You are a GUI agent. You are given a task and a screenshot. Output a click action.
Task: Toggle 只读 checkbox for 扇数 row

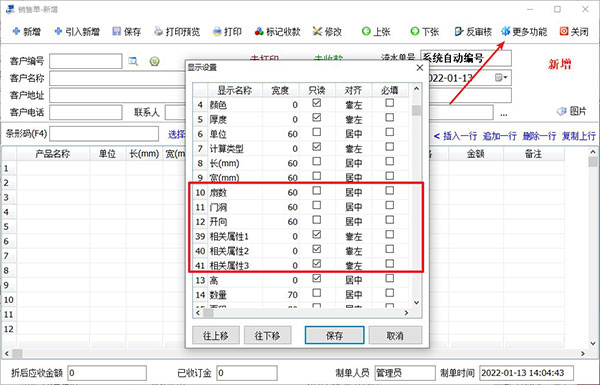[x=316, y=191]
